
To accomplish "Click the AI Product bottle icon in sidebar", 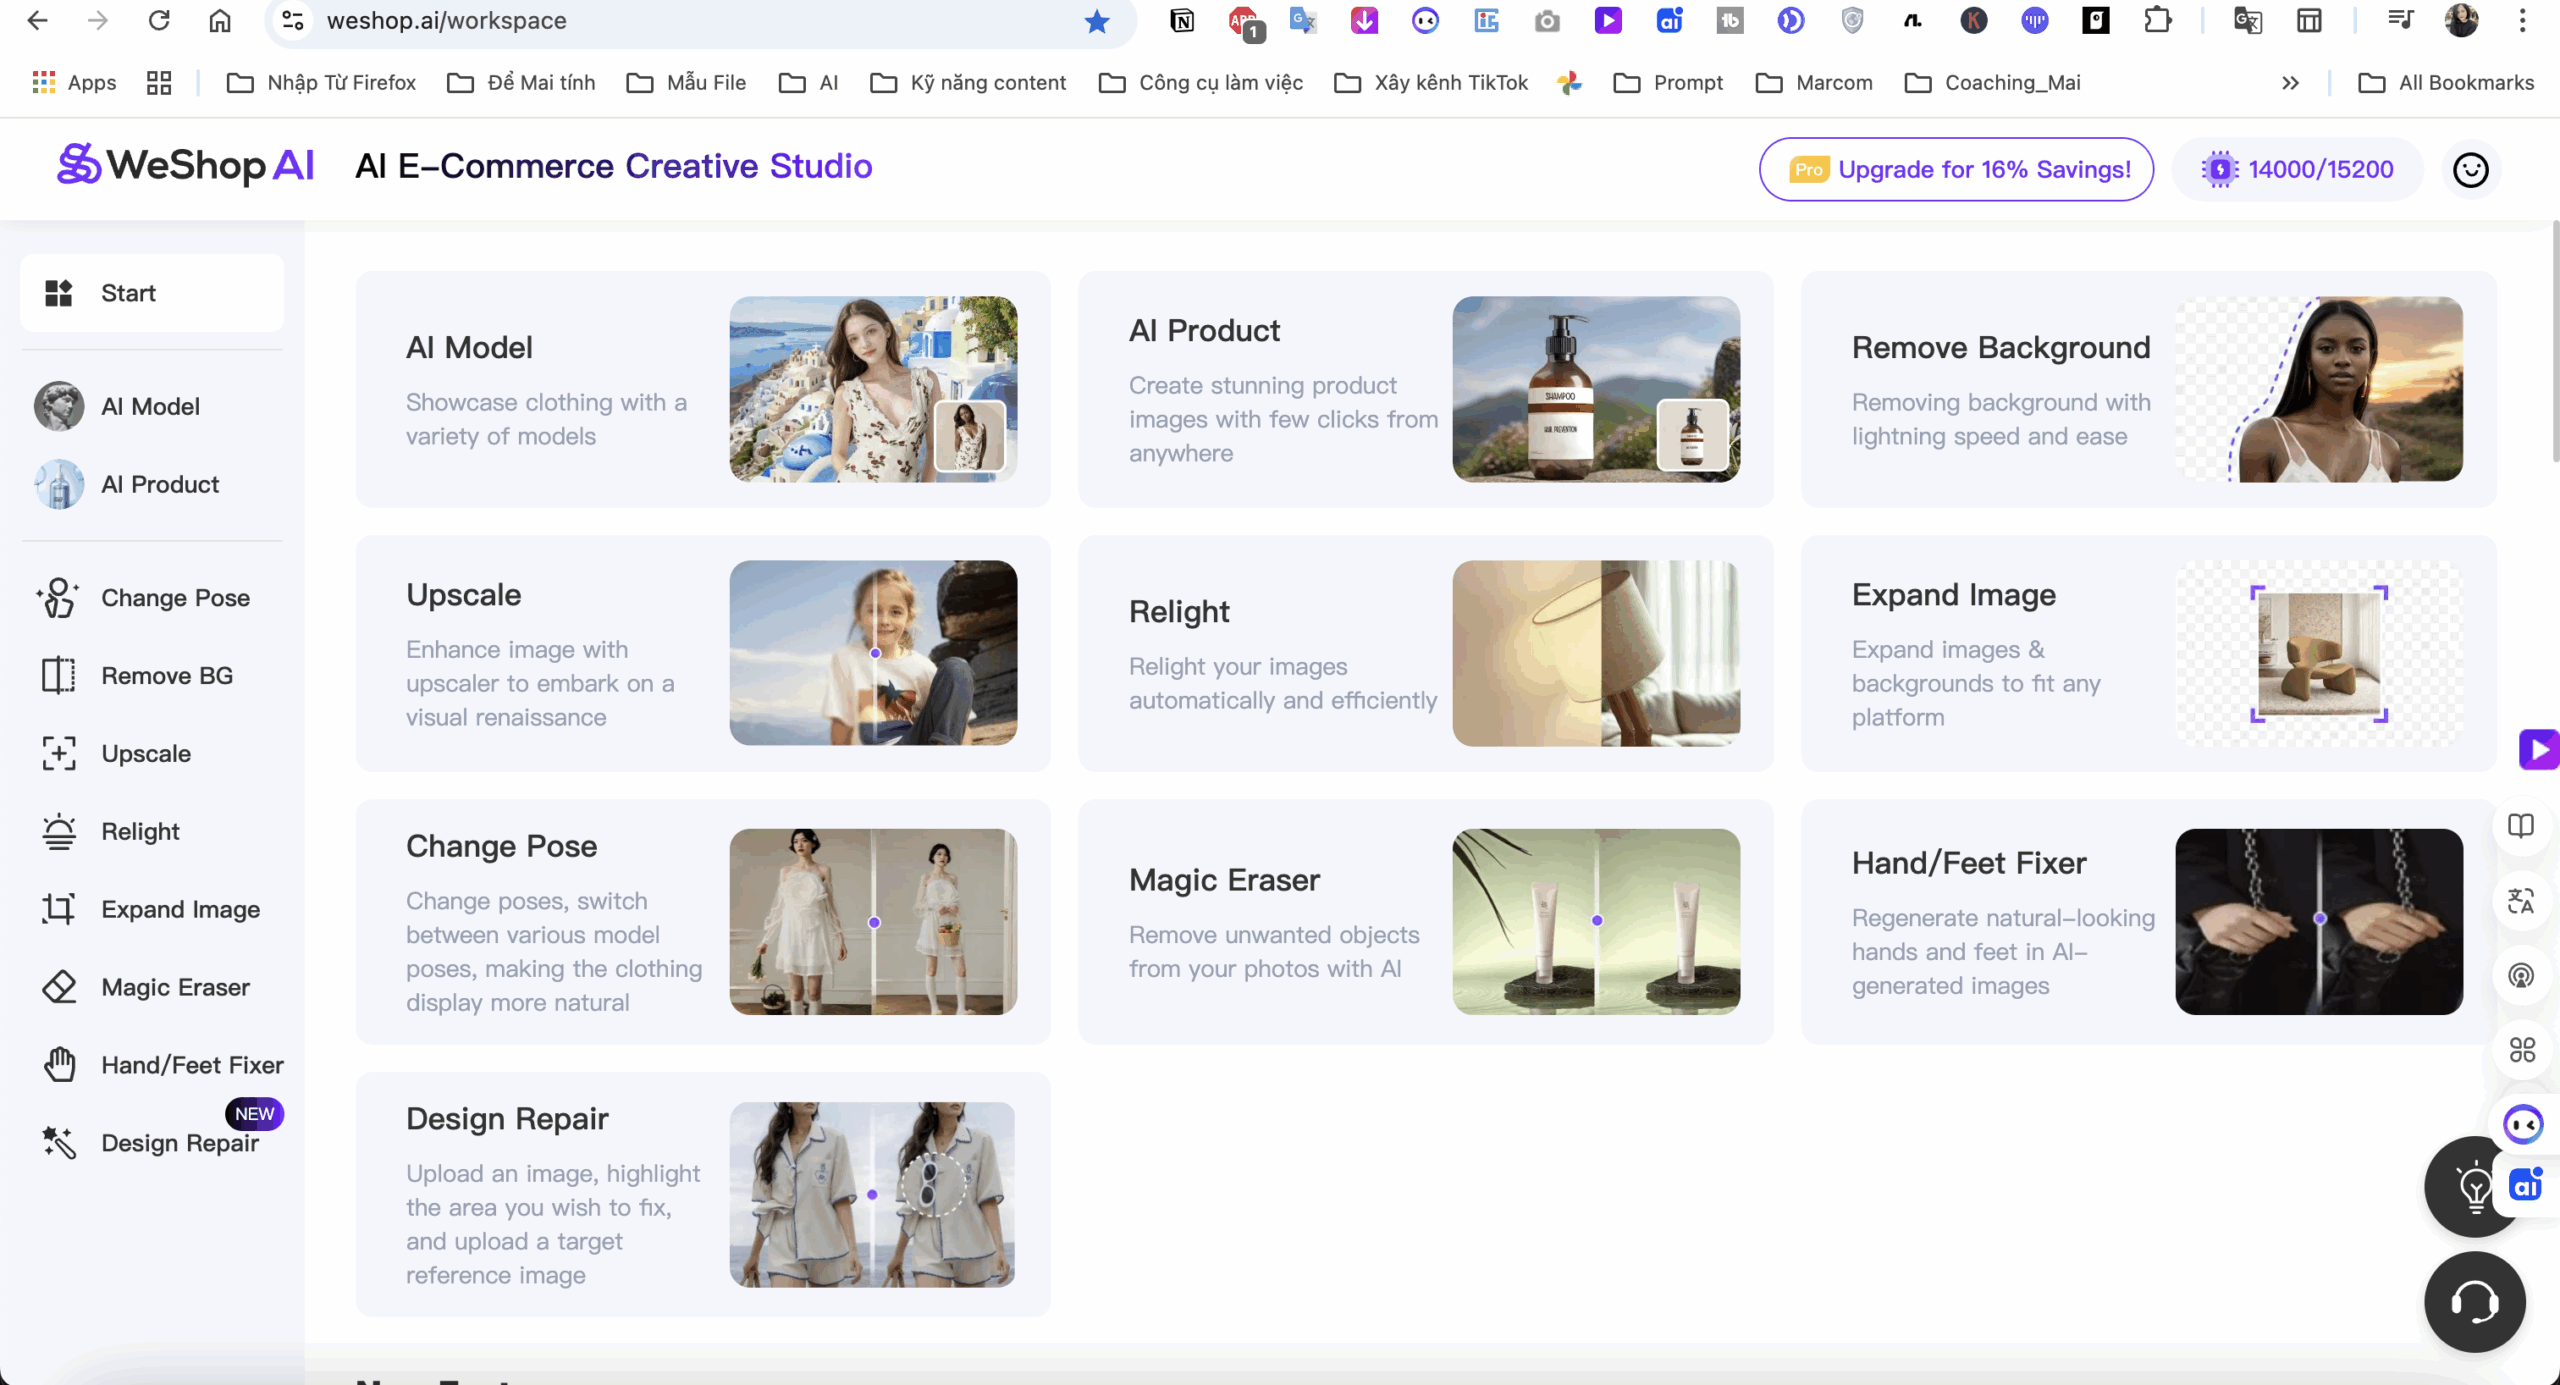I will (58, 484).
